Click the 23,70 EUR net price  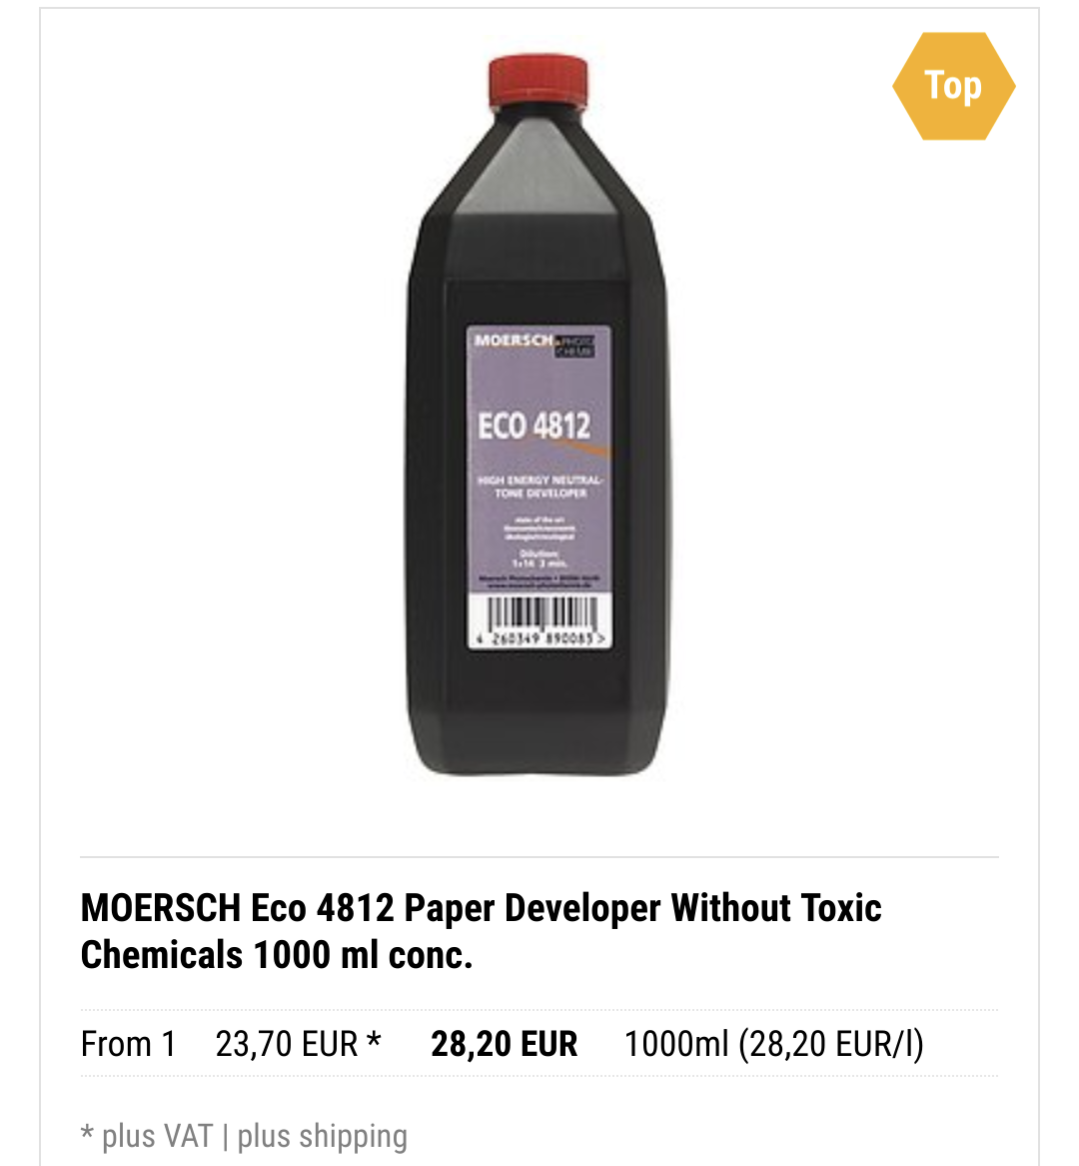pyautogui.click(x=286, y=1043)
